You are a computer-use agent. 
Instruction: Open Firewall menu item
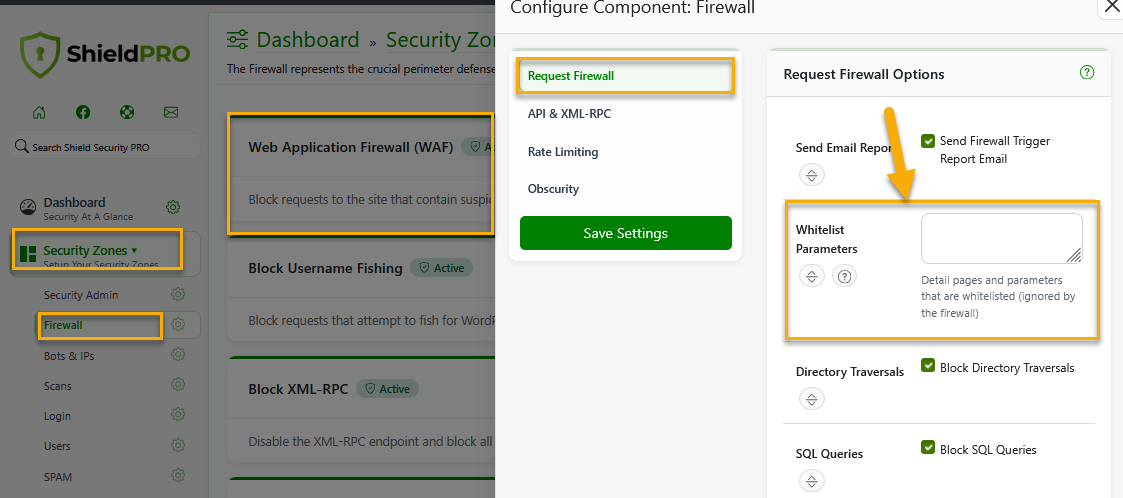63,325
